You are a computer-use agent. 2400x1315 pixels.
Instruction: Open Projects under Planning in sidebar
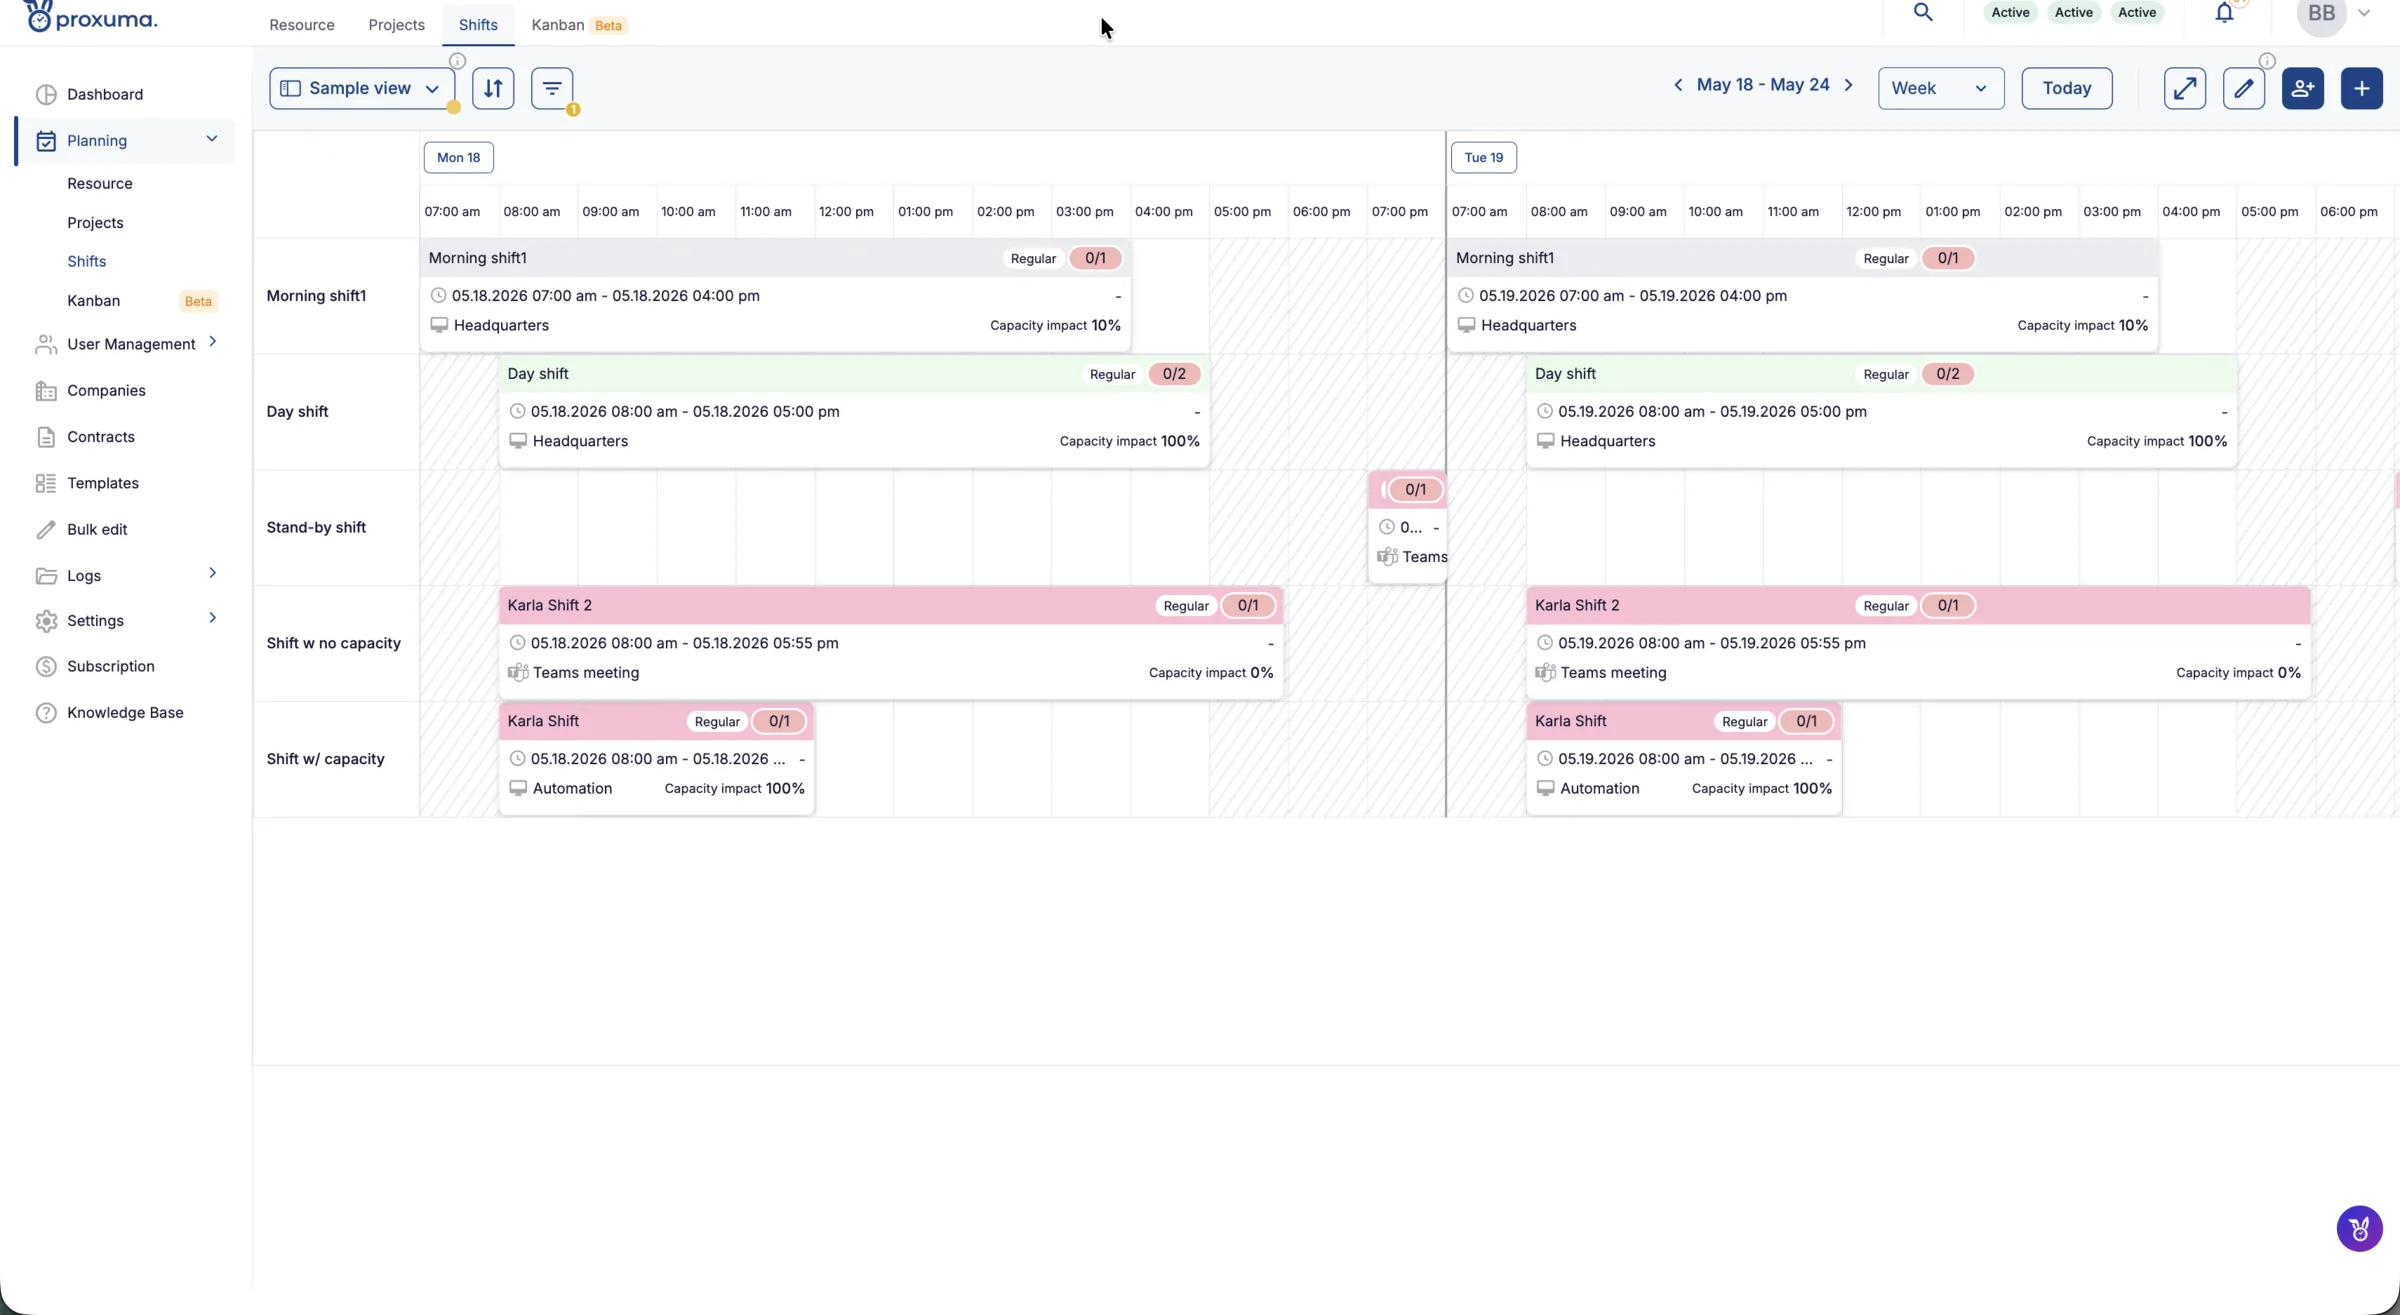tap(95, 222)
